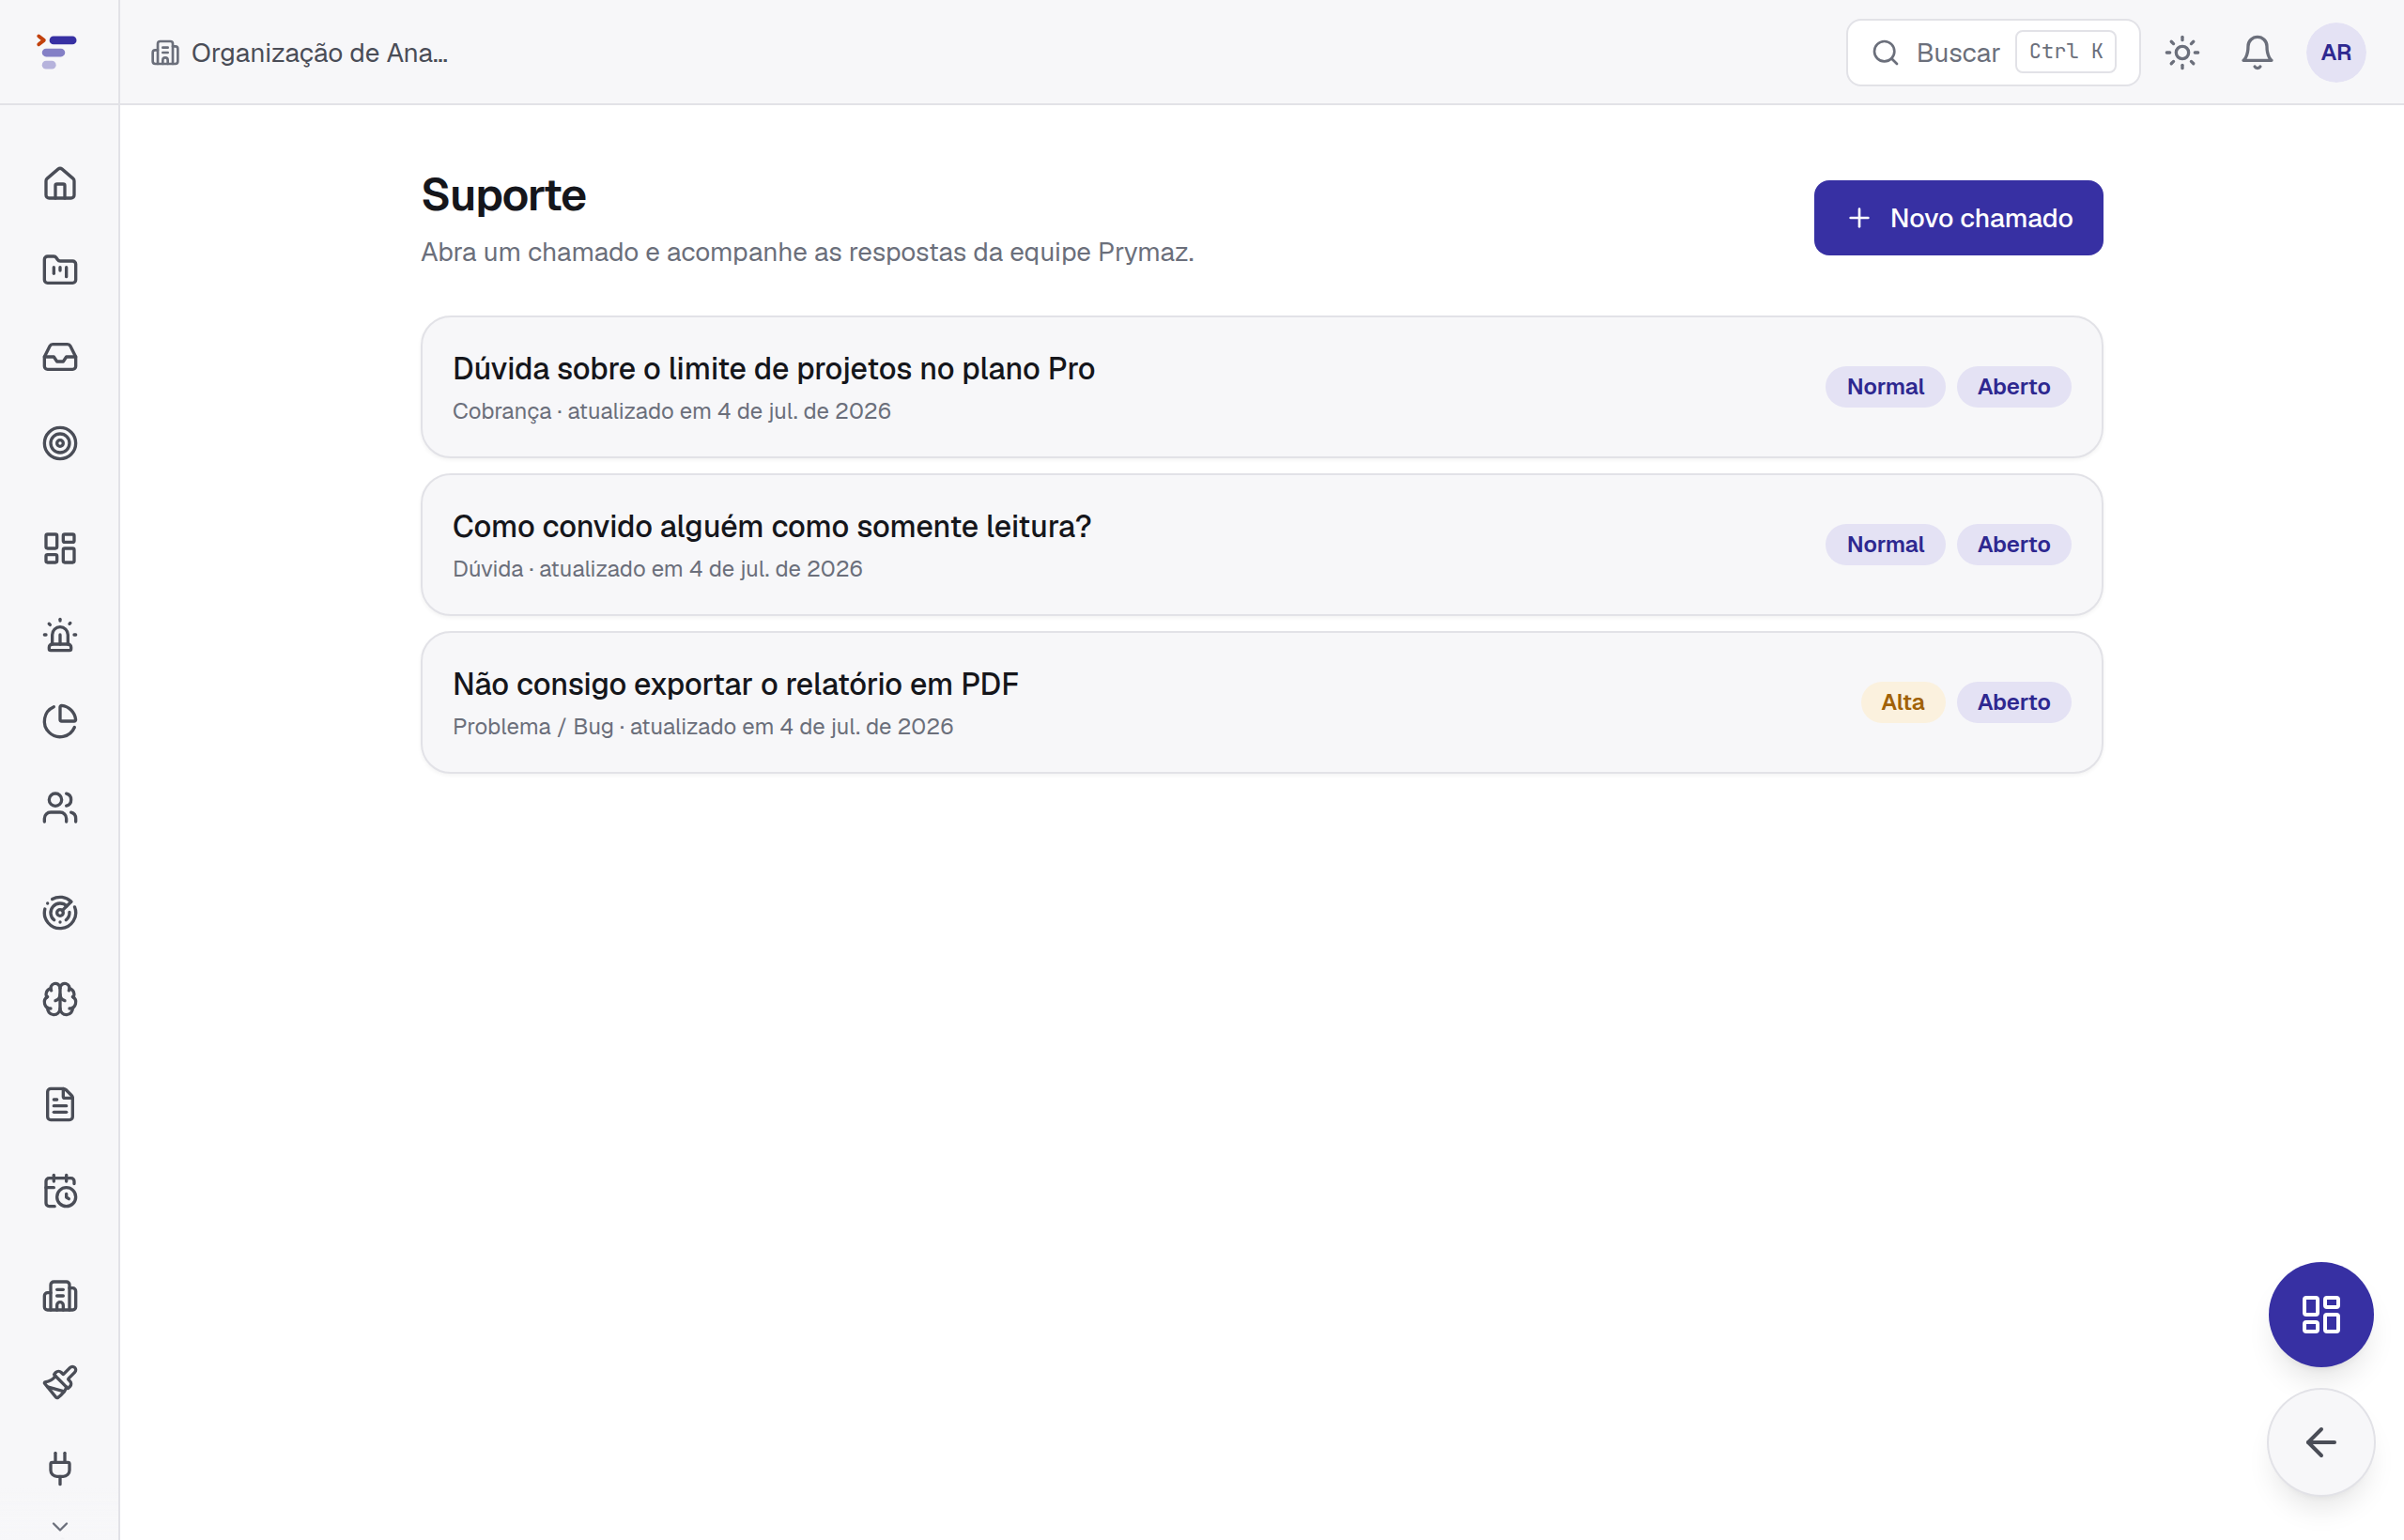
Task: Click 'Problema / Bug' ticket category text
Action: point(533,727)
